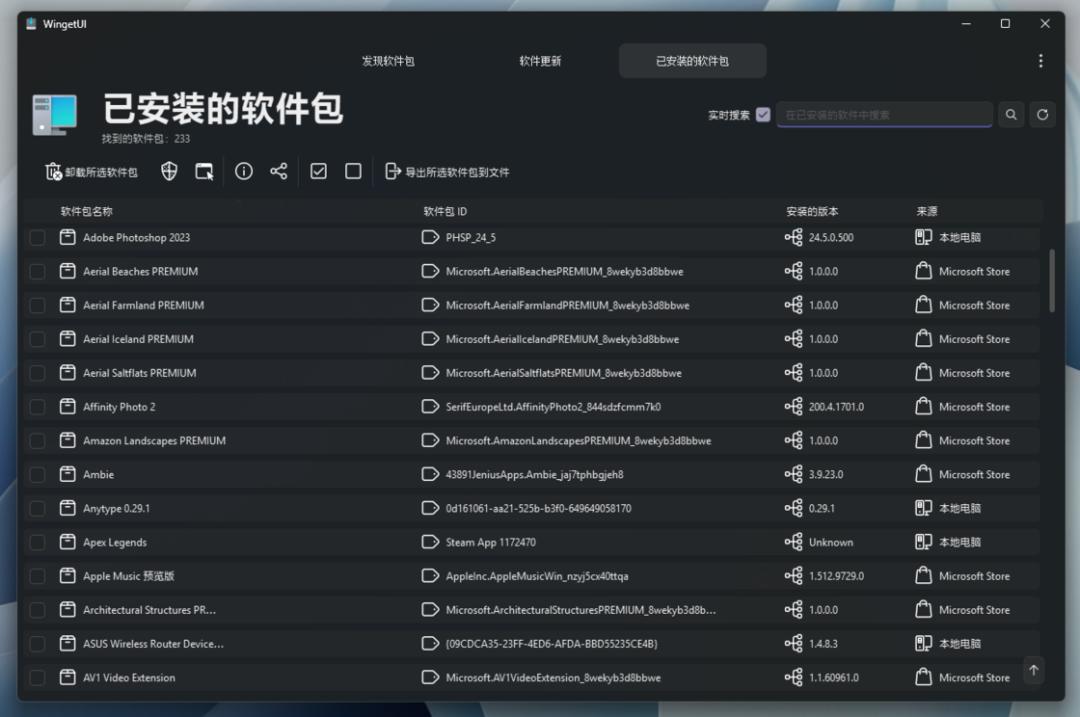Click the version value 1.1.60961.0
Screen dimensions: 1080x717
833,678
